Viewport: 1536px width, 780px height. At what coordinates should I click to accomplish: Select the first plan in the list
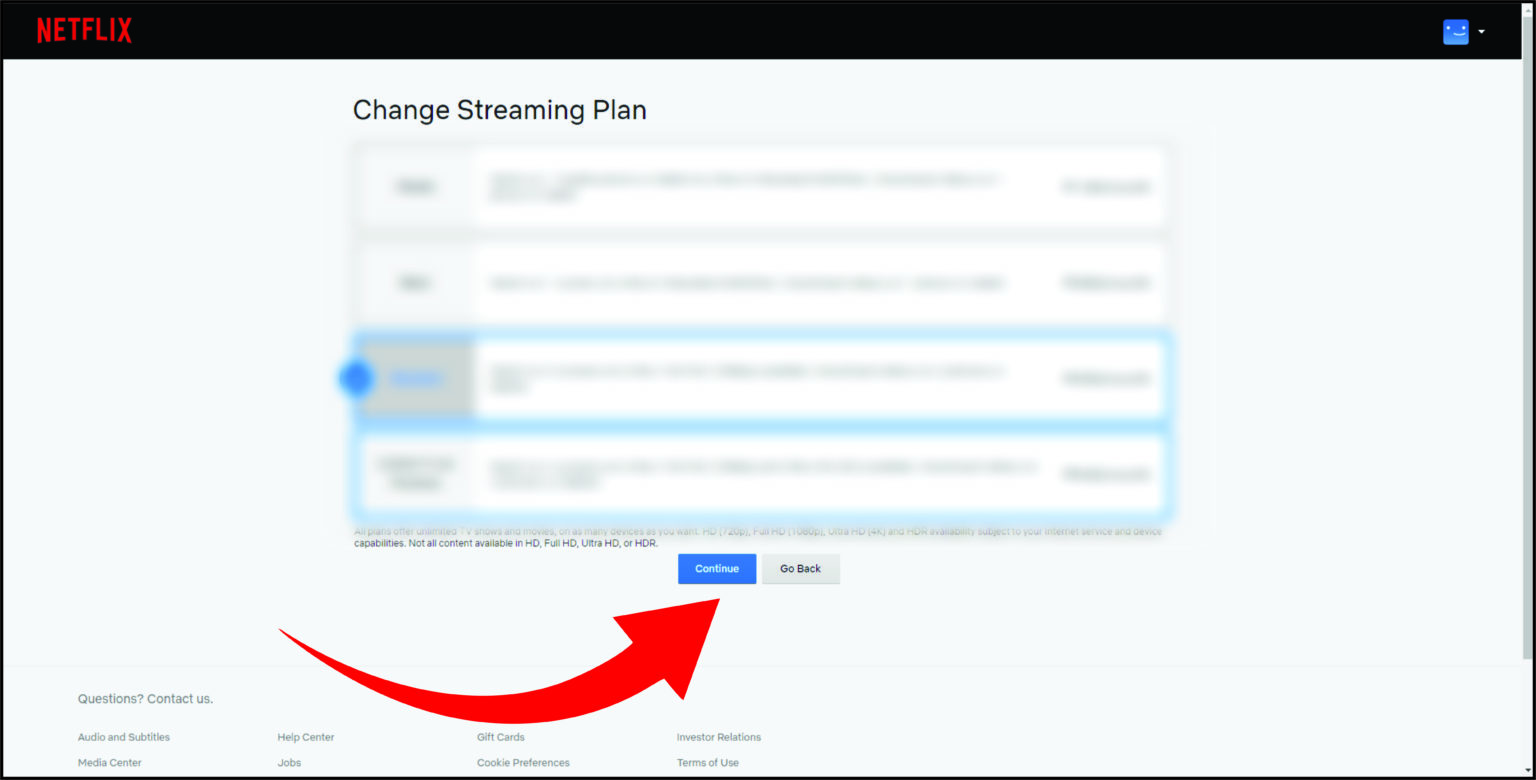tap(414, 186)
